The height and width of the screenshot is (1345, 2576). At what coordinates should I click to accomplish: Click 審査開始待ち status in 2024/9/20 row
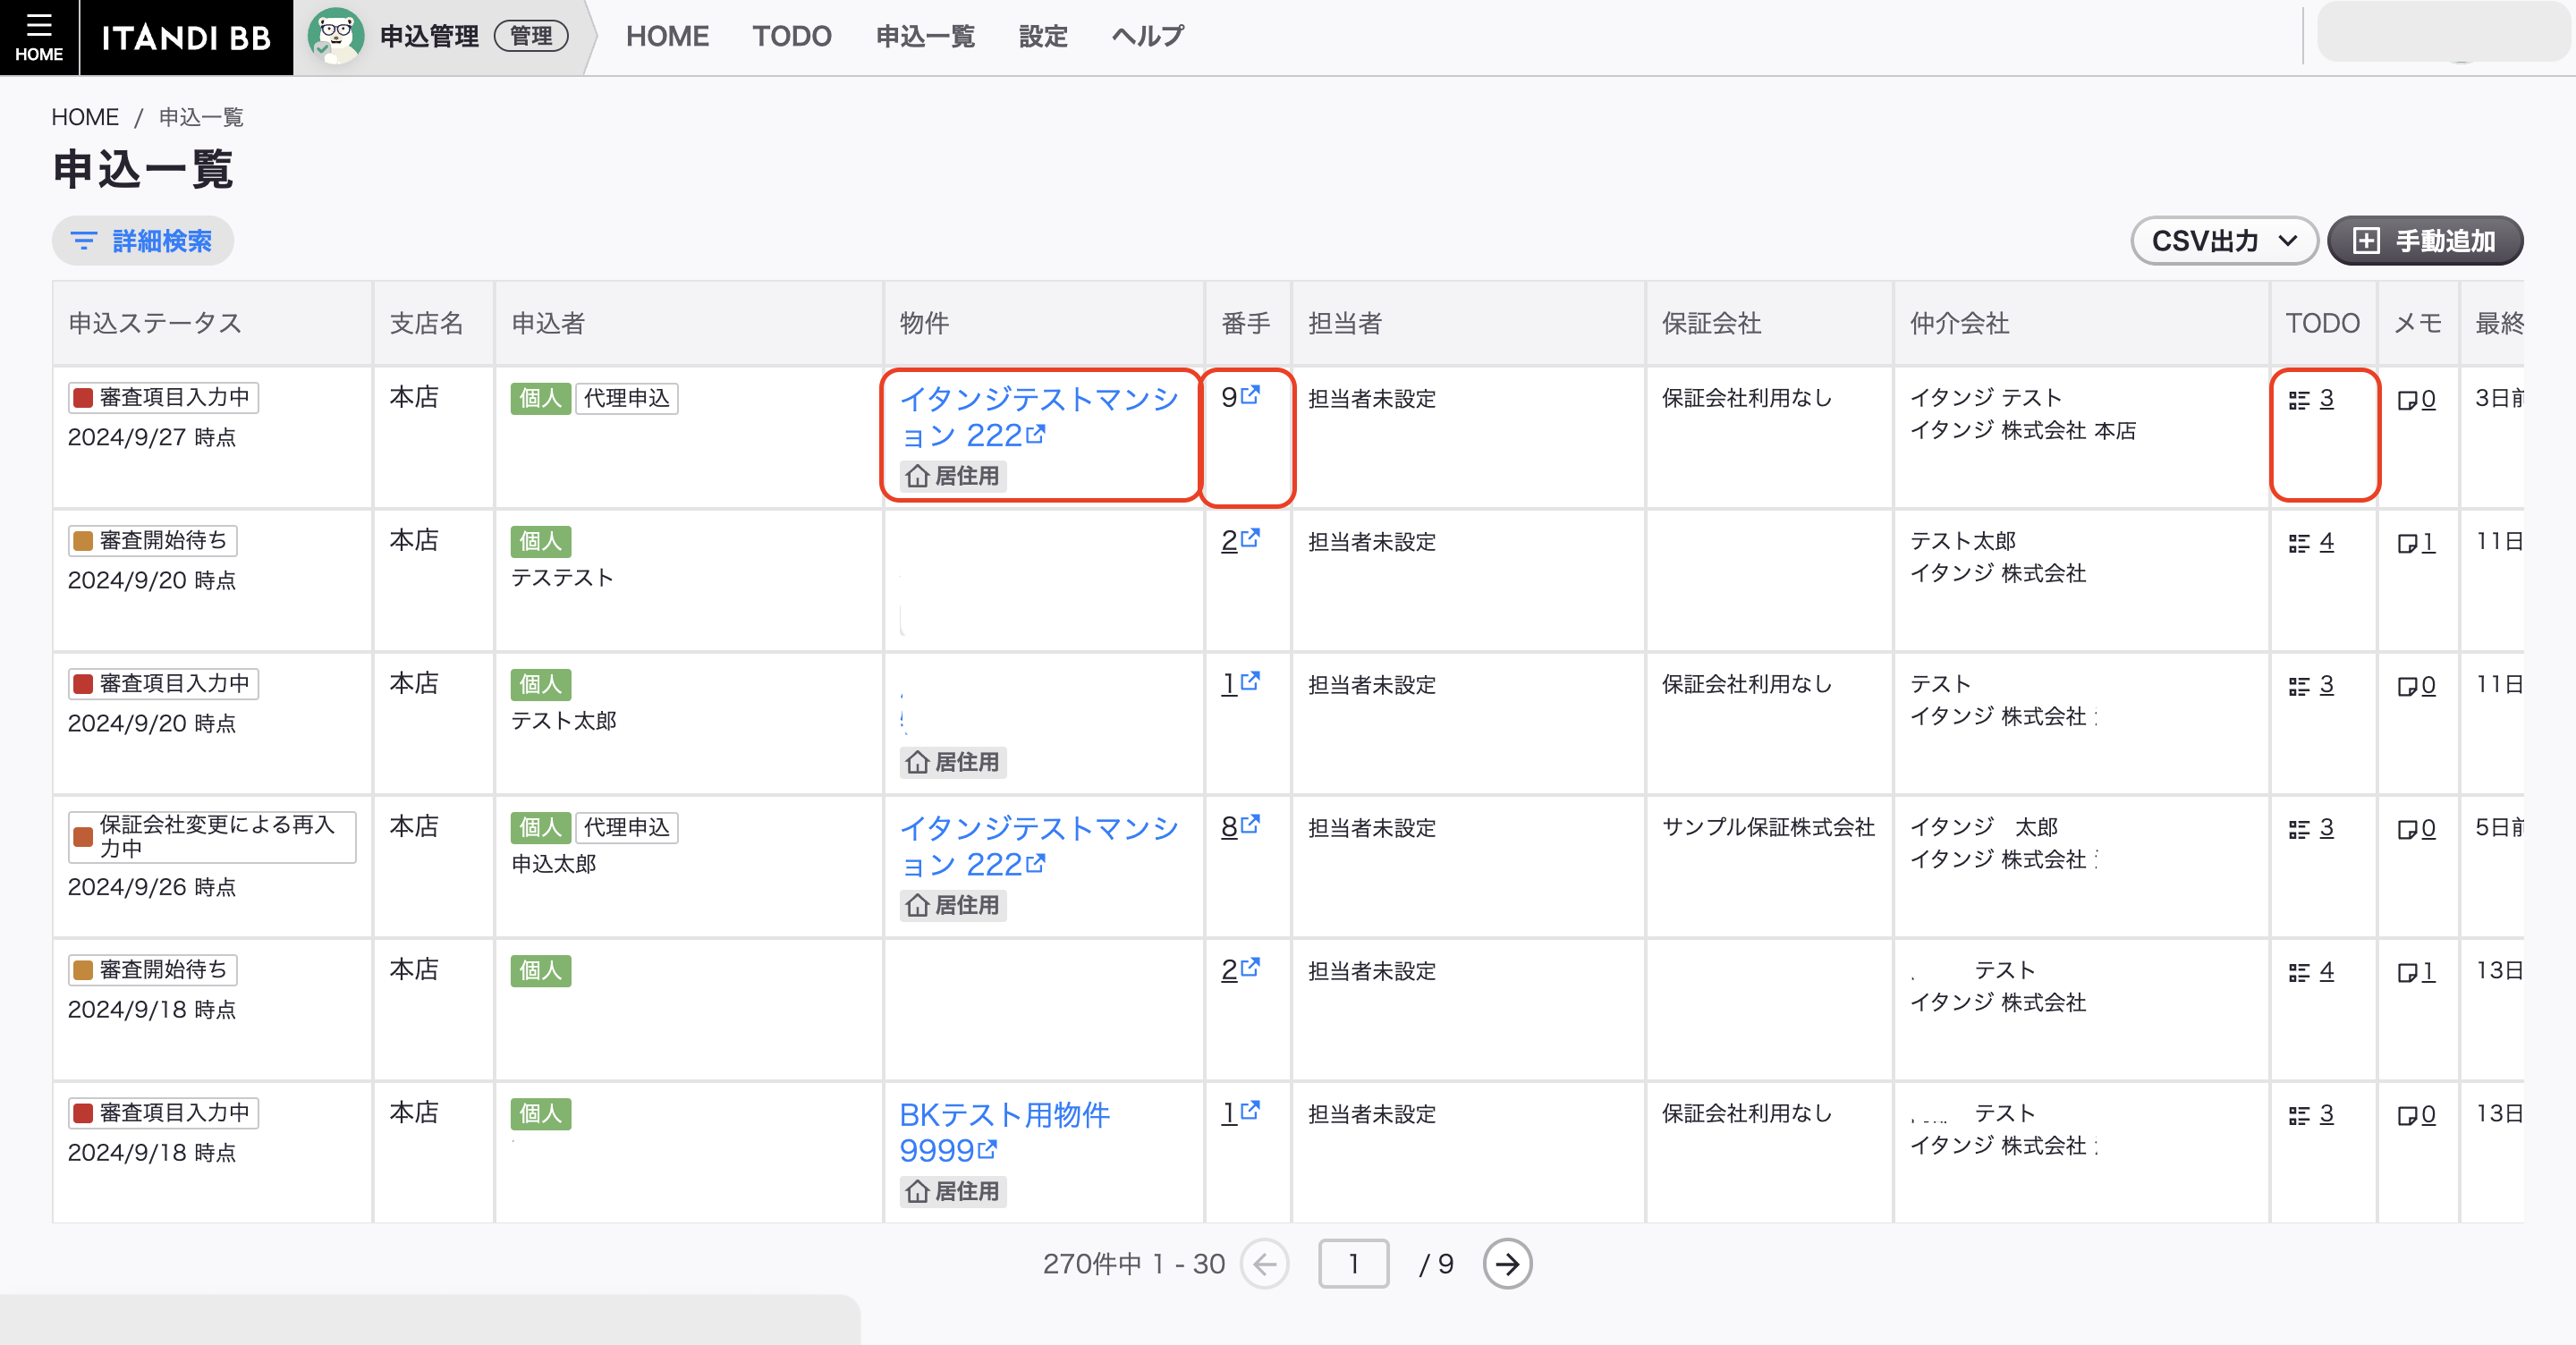click(152, 540)
